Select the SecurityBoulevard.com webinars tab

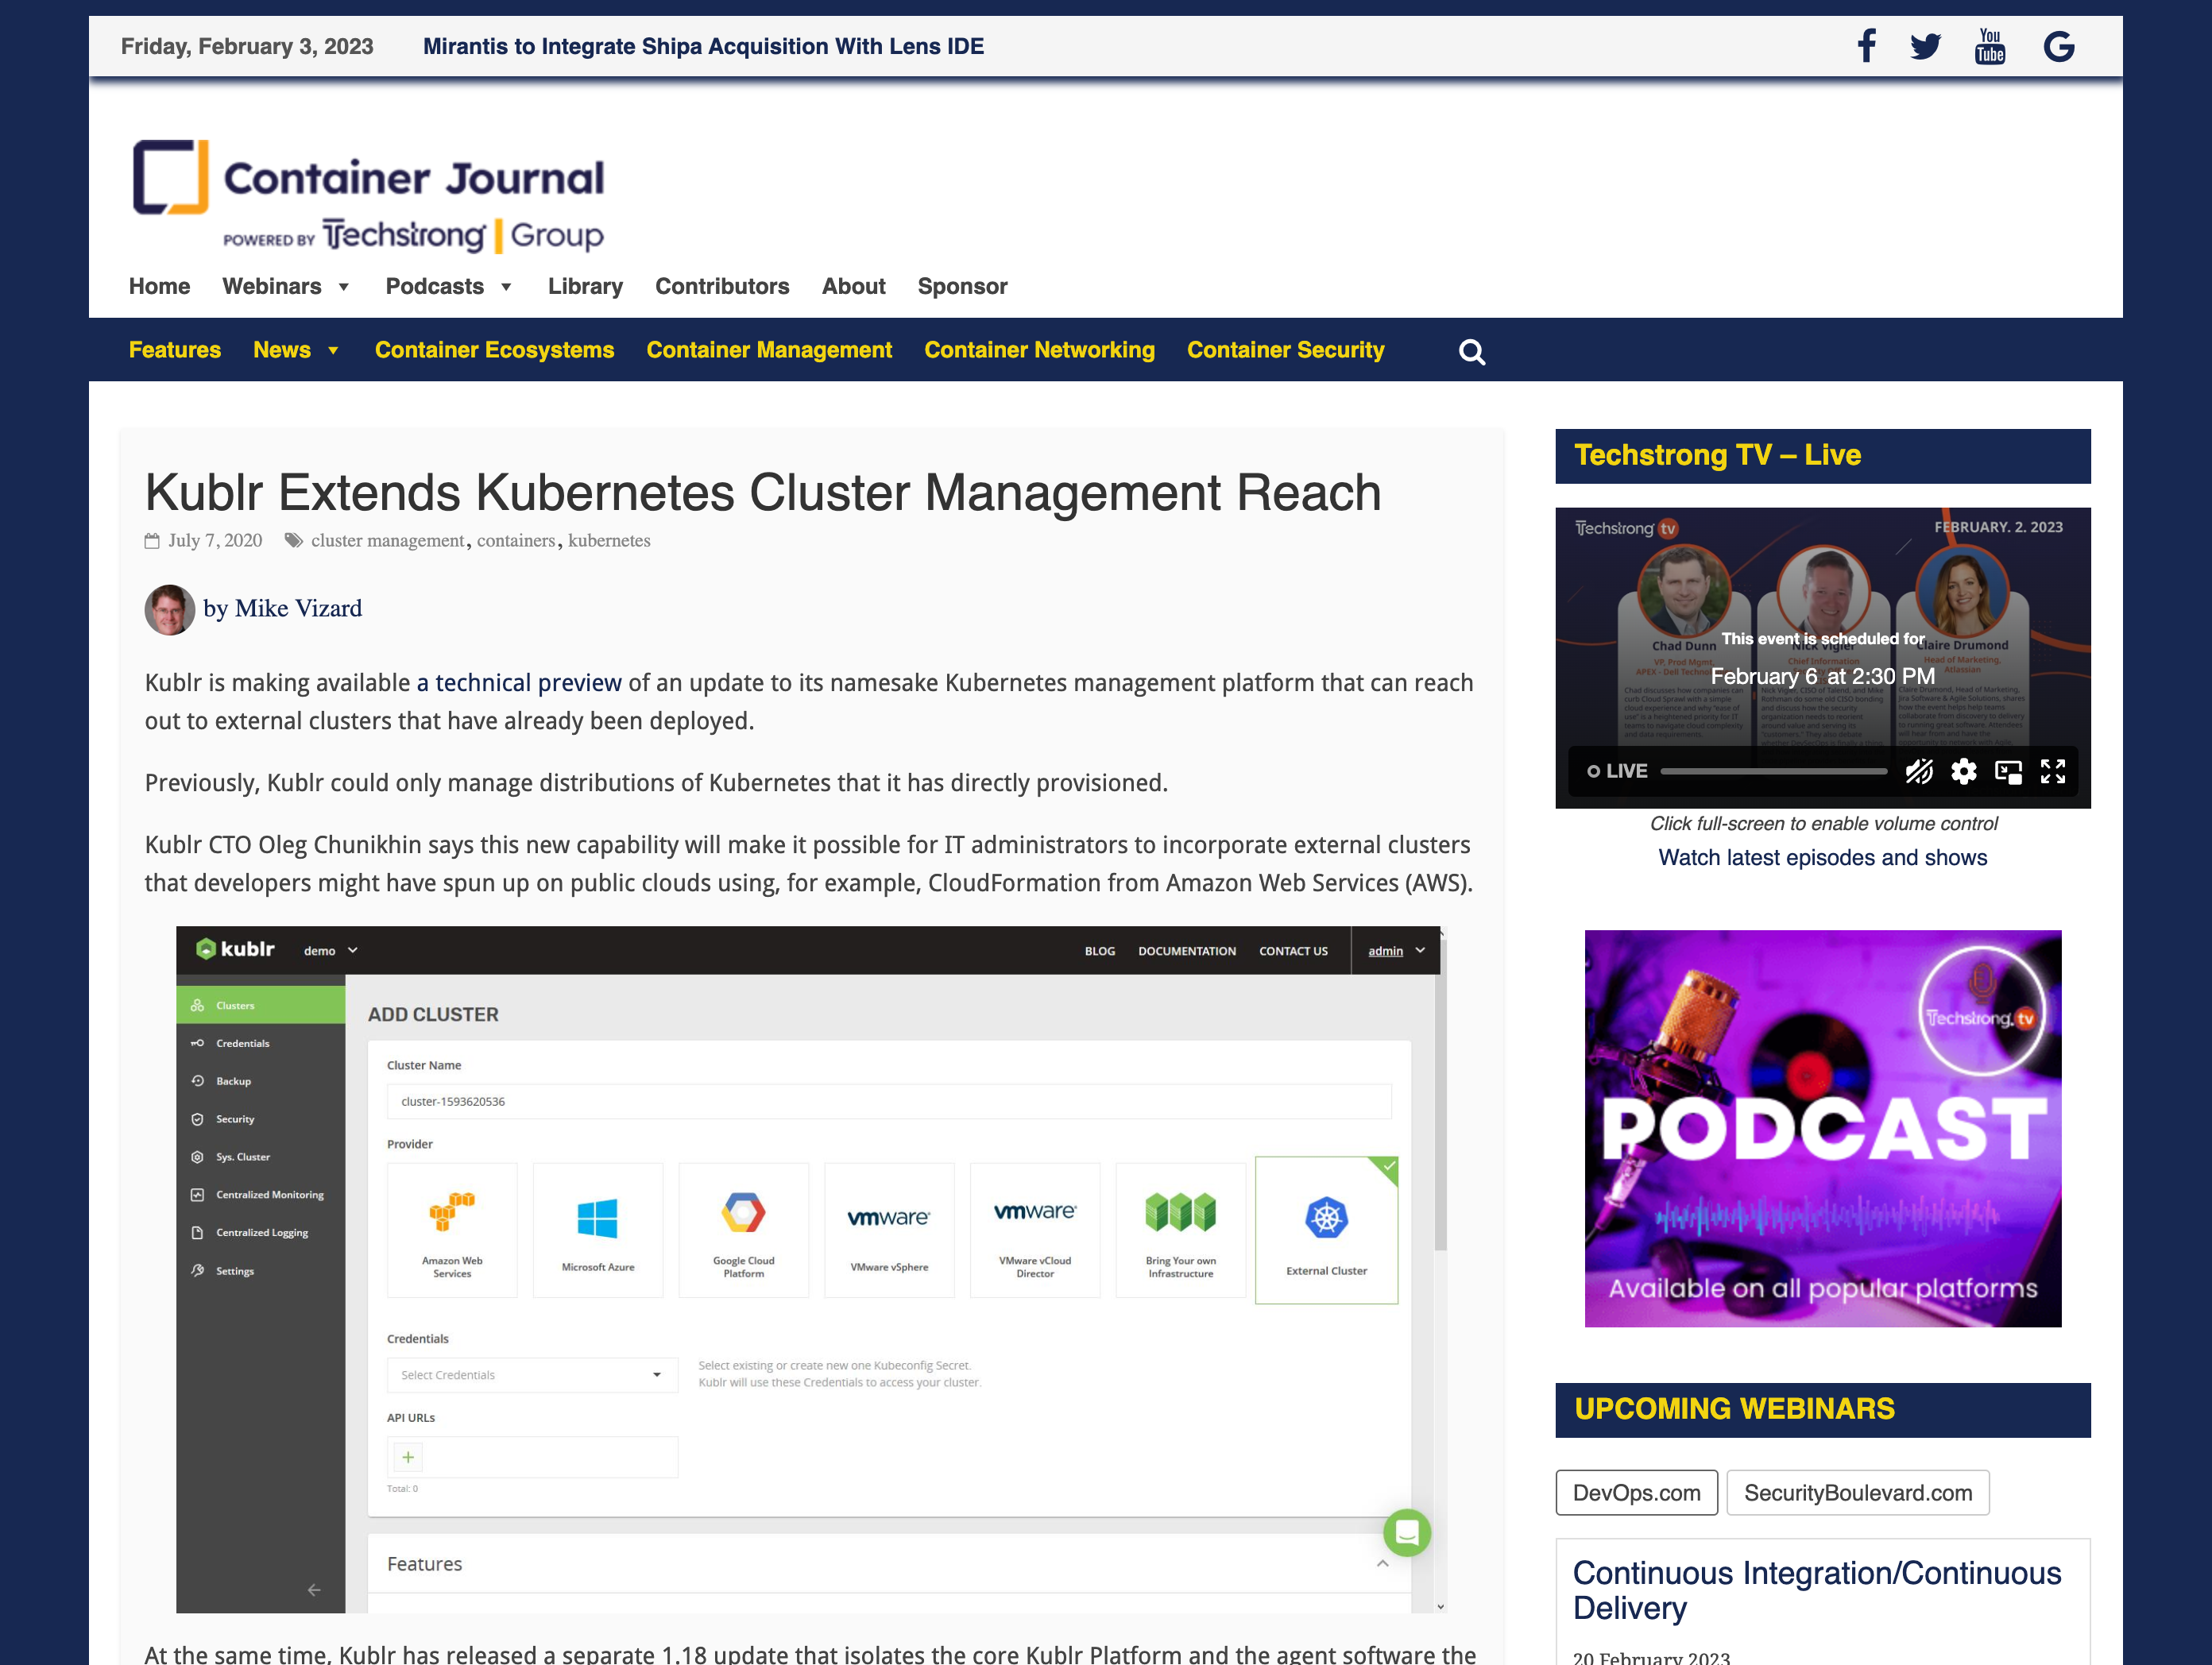click(x=1857, y=1492)
